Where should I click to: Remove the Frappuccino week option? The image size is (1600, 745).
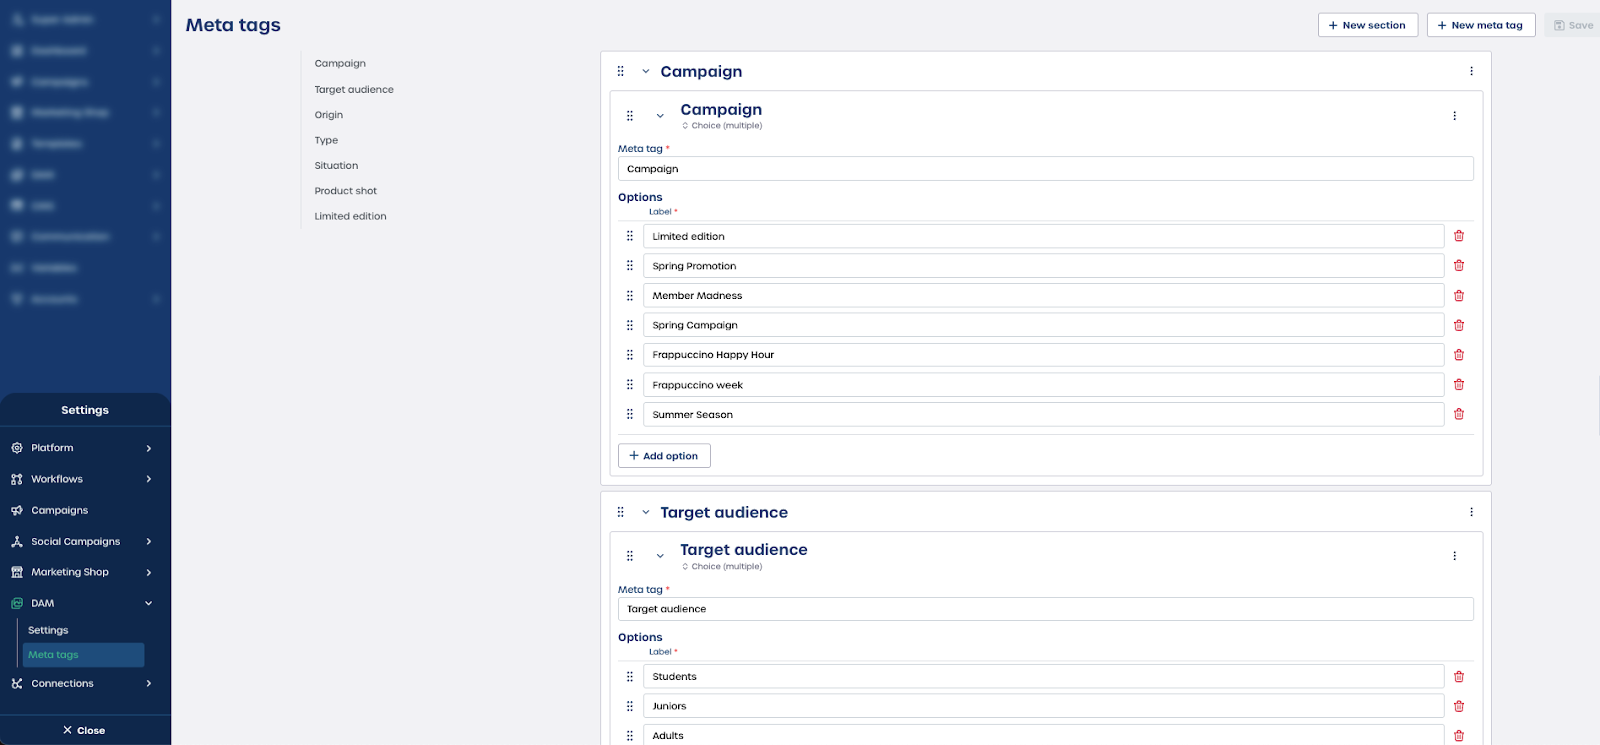click(x=1459, y=385)
